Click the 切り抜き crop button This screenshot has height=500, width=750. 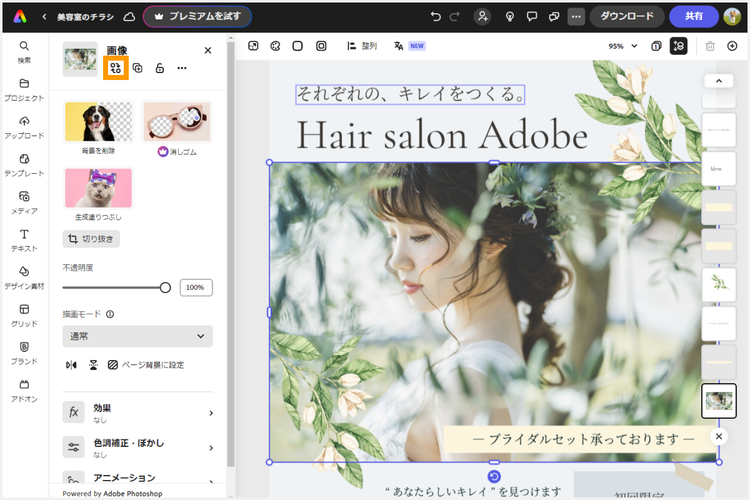[x=91, y=239]
